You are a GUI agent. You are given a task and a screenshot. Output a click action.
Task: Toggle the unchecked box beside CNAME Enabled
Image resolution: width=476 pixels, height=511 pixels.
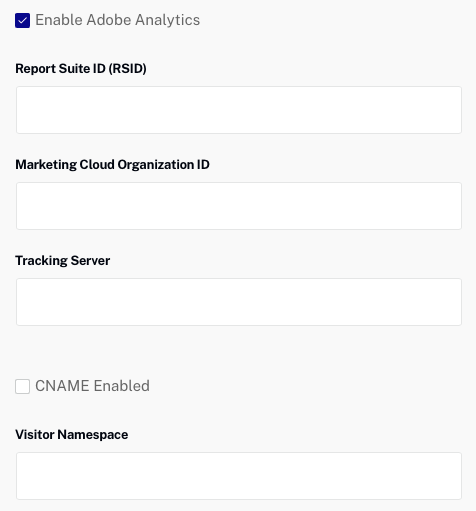[22, 386]
